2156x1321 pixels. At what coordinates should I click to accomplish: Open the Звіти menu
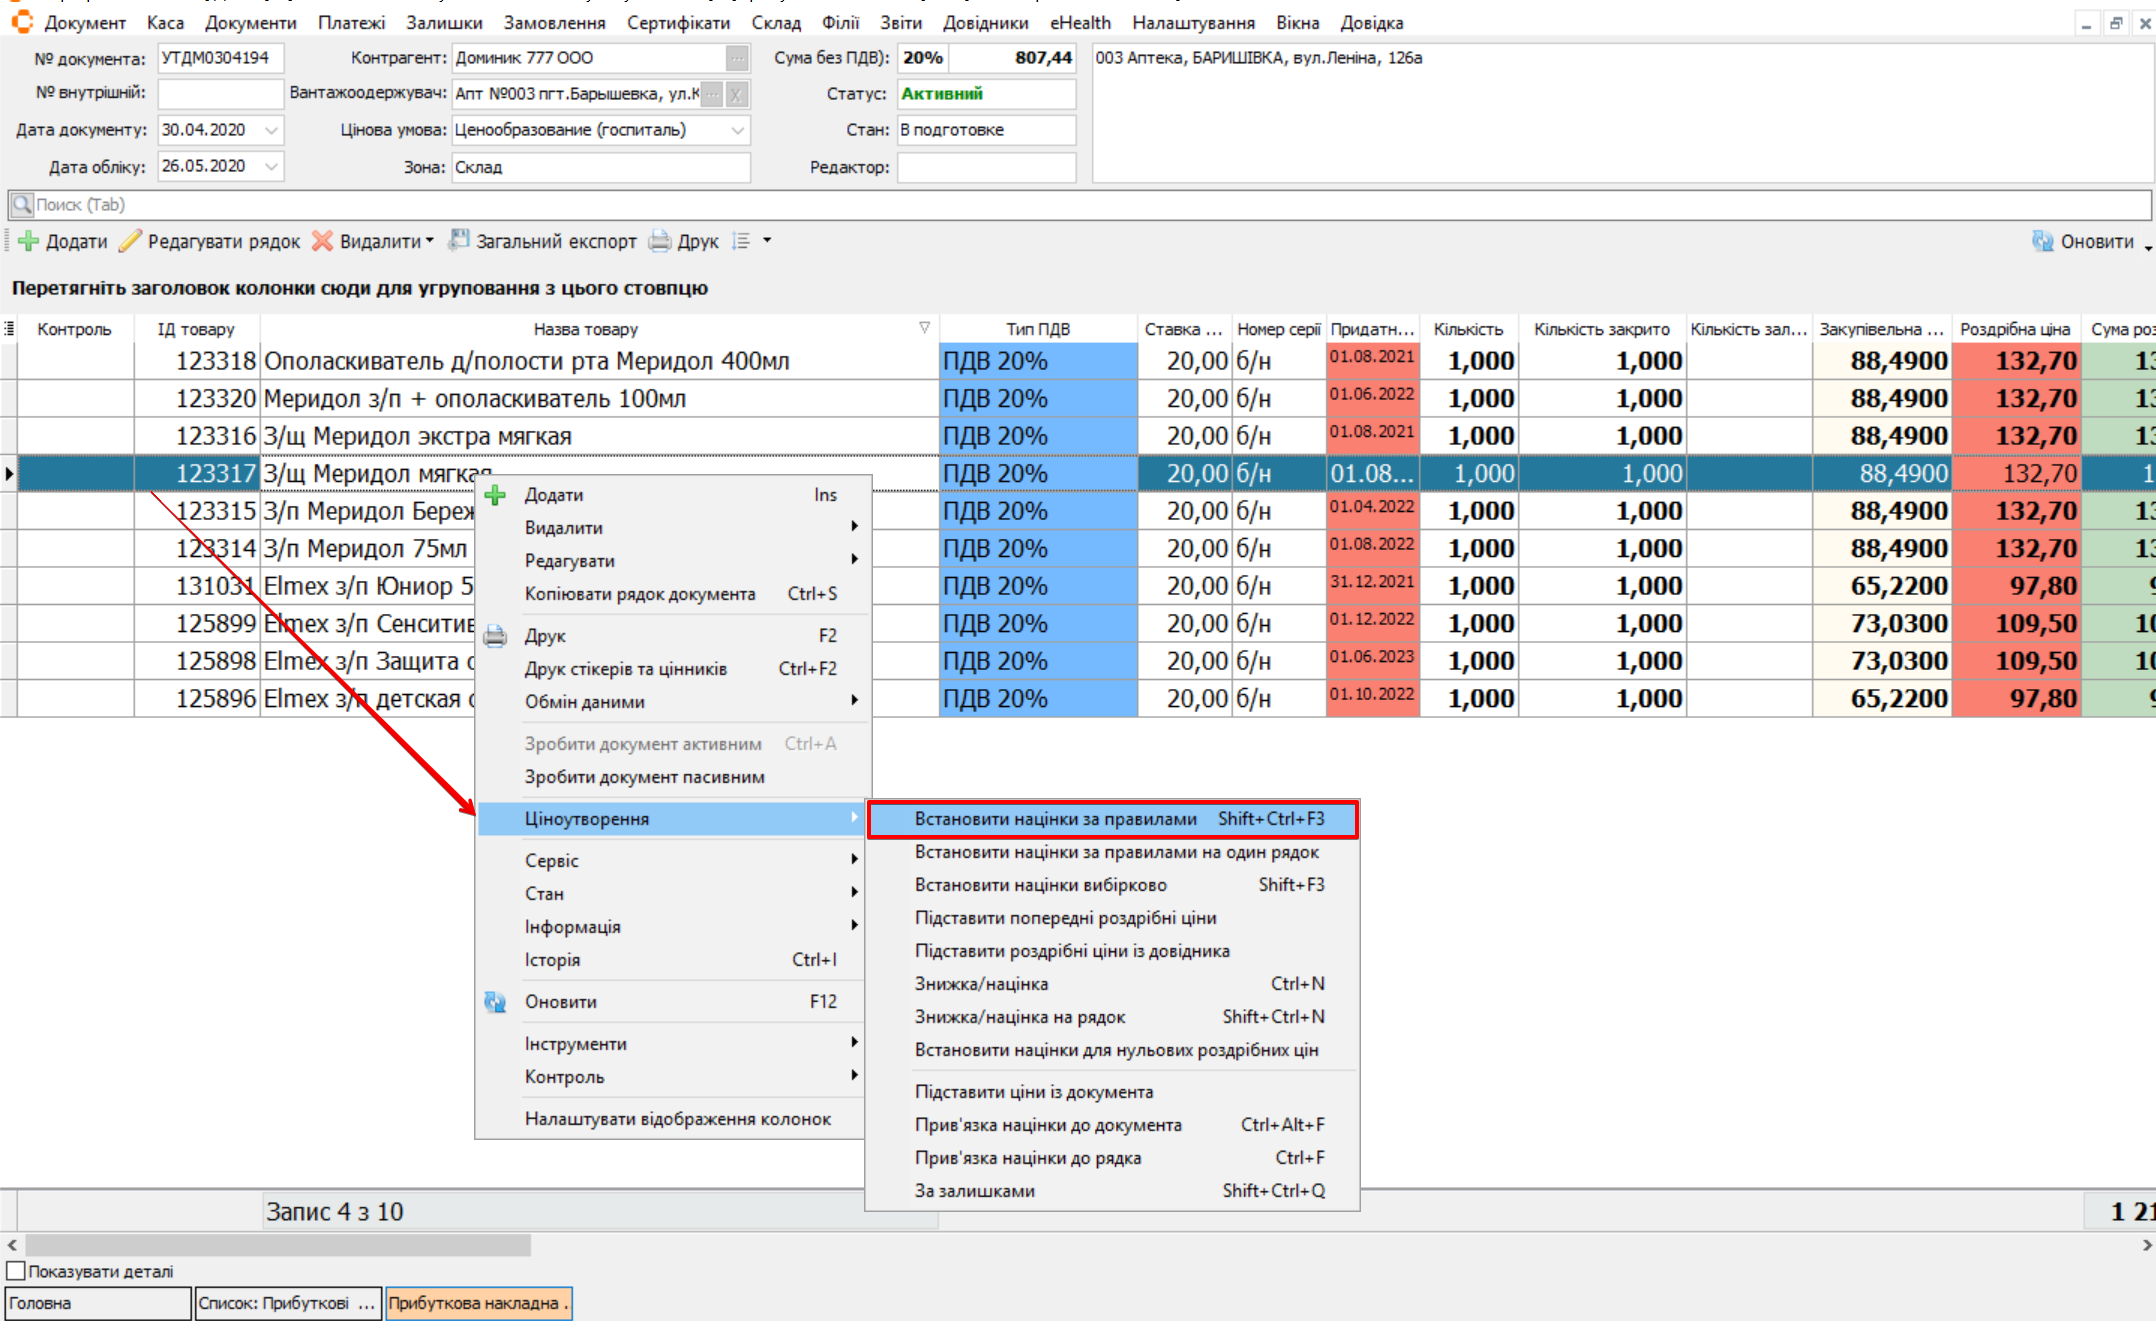point(900,22)
